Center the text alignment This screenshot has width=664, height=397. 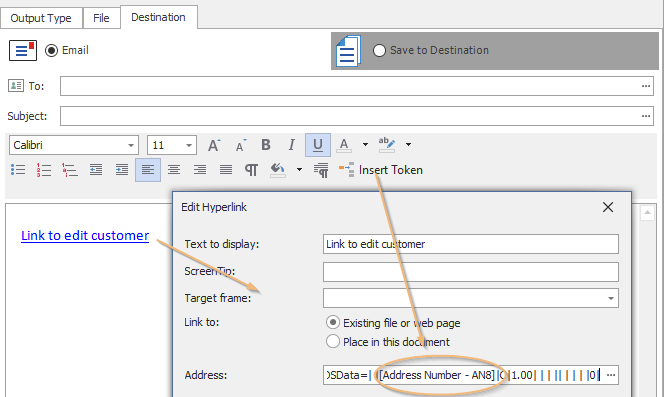[x=174, y=170]
